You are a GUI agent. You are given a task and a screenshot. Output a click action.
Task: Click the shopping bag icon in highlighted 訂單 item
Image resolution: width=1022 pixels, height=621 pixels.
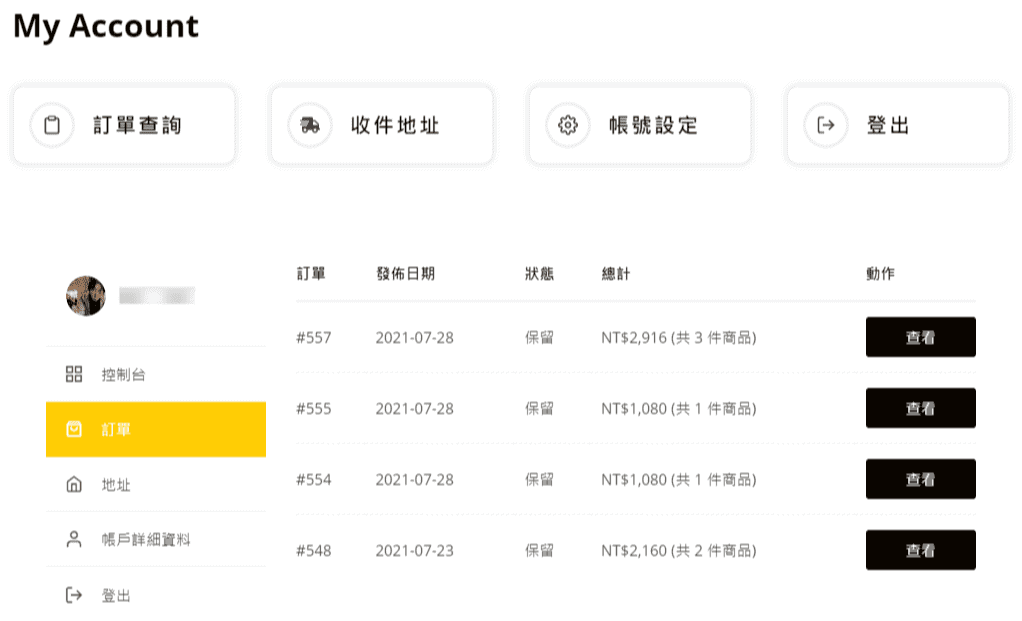click(74, 429)
